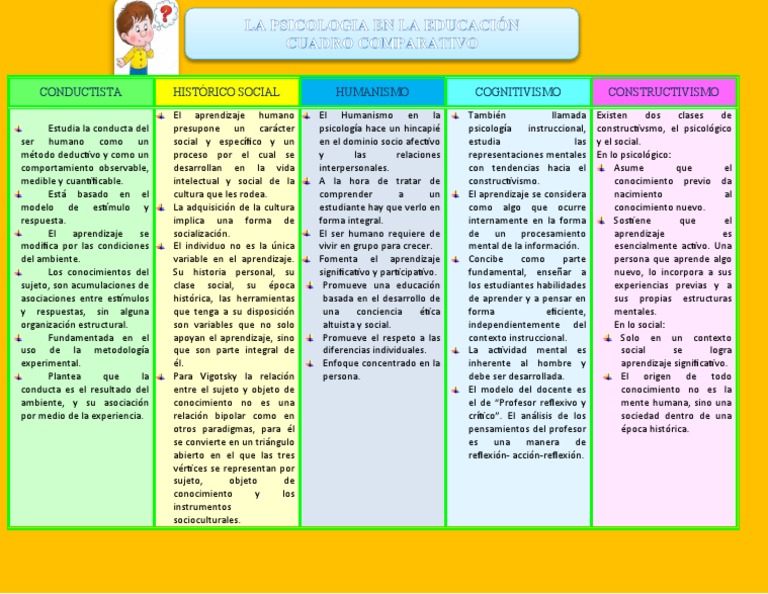Select the 'CONDUCTISTA' column header
The height and width of the screenshot is (594, 768).
[x=80, y=92]
